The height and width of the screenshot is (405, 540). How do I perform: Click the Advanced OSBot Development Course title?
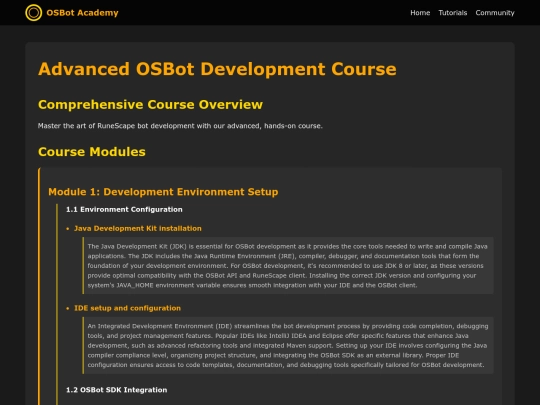pos(217,69)
